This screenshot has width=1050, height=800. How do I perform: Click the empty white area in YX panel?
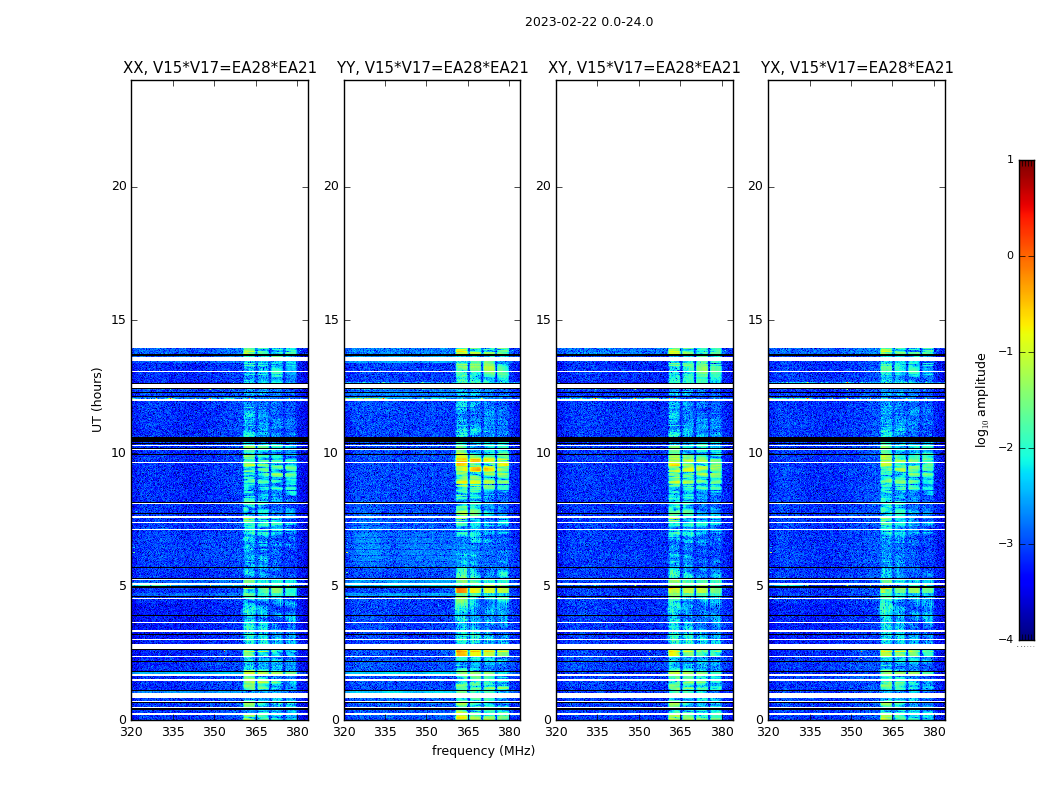point(856,214)
